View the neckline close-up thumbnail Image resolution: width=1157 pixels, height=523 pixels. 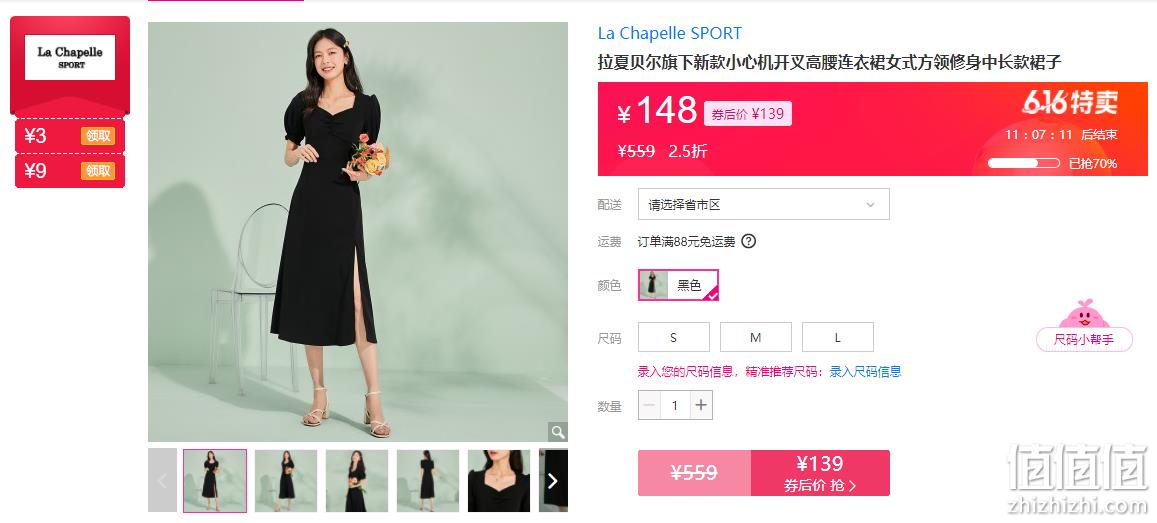pos(499,480)
